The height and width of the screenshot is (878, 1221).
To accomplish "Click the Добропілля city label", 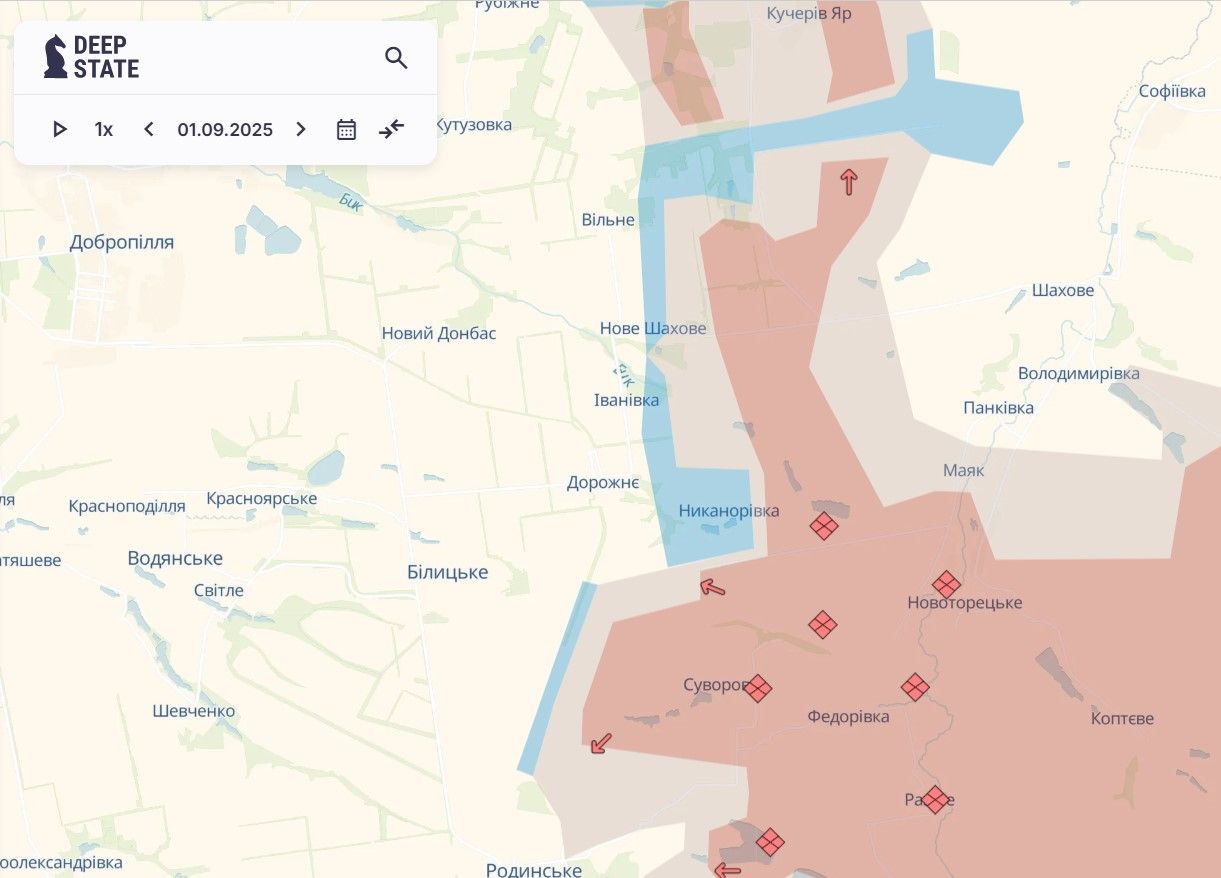I will 122,242.
